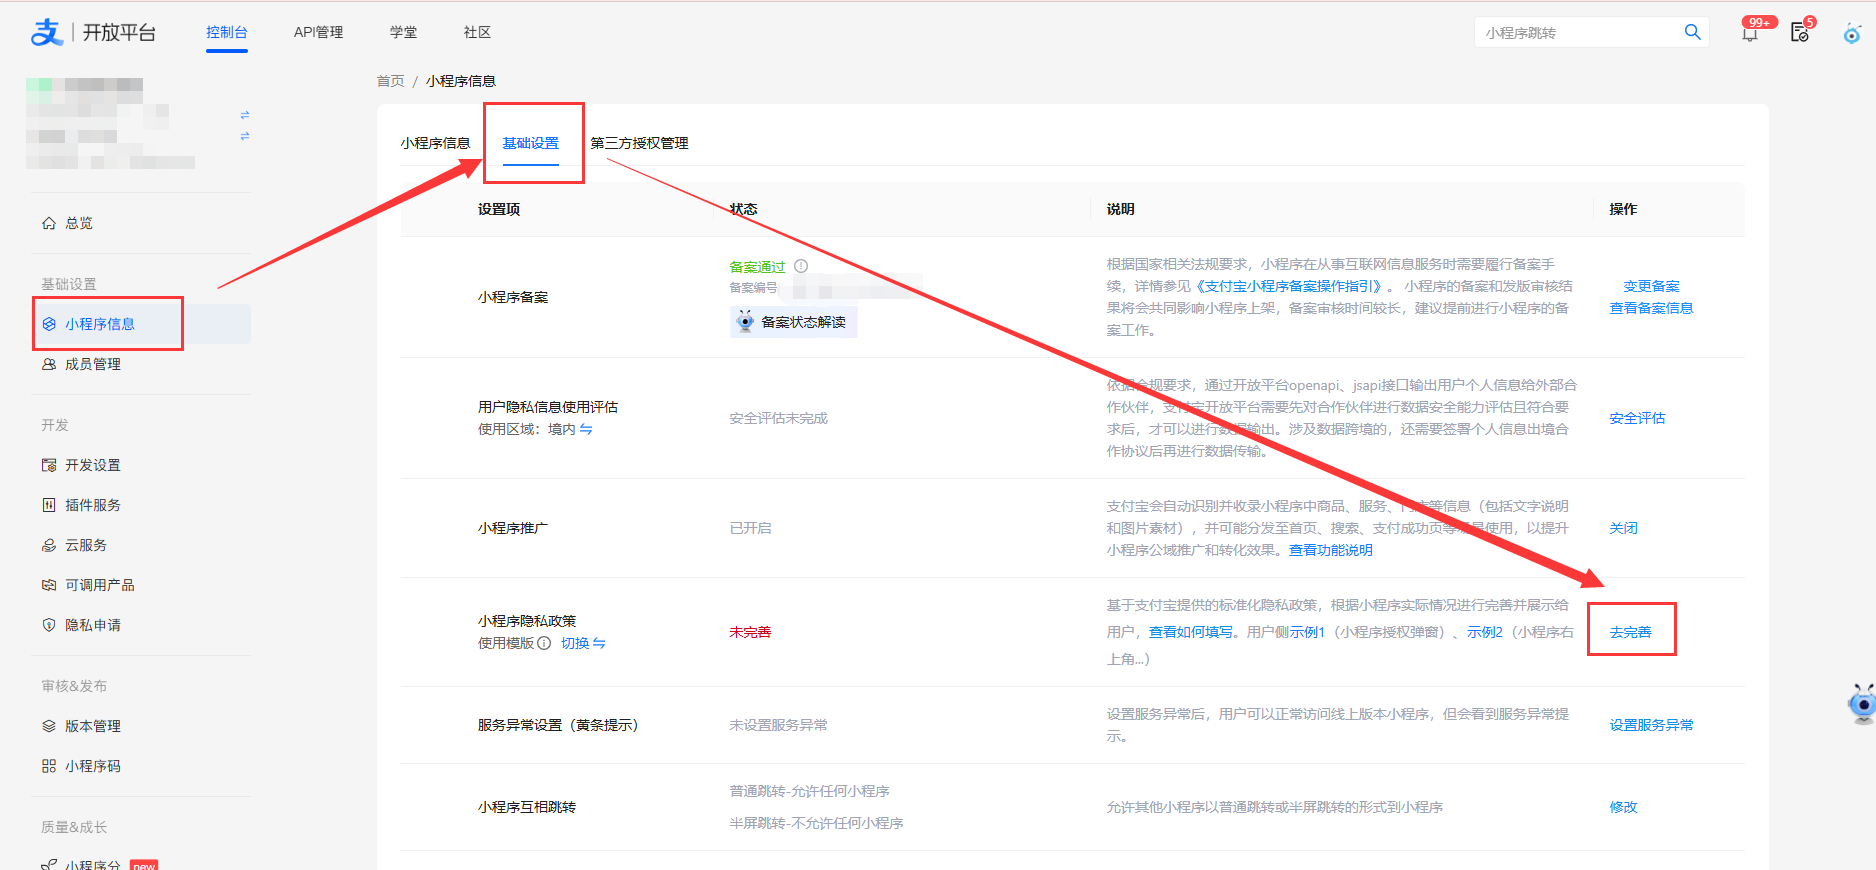Click the swap icon next to 使用区域 境内

pos(586,429)
